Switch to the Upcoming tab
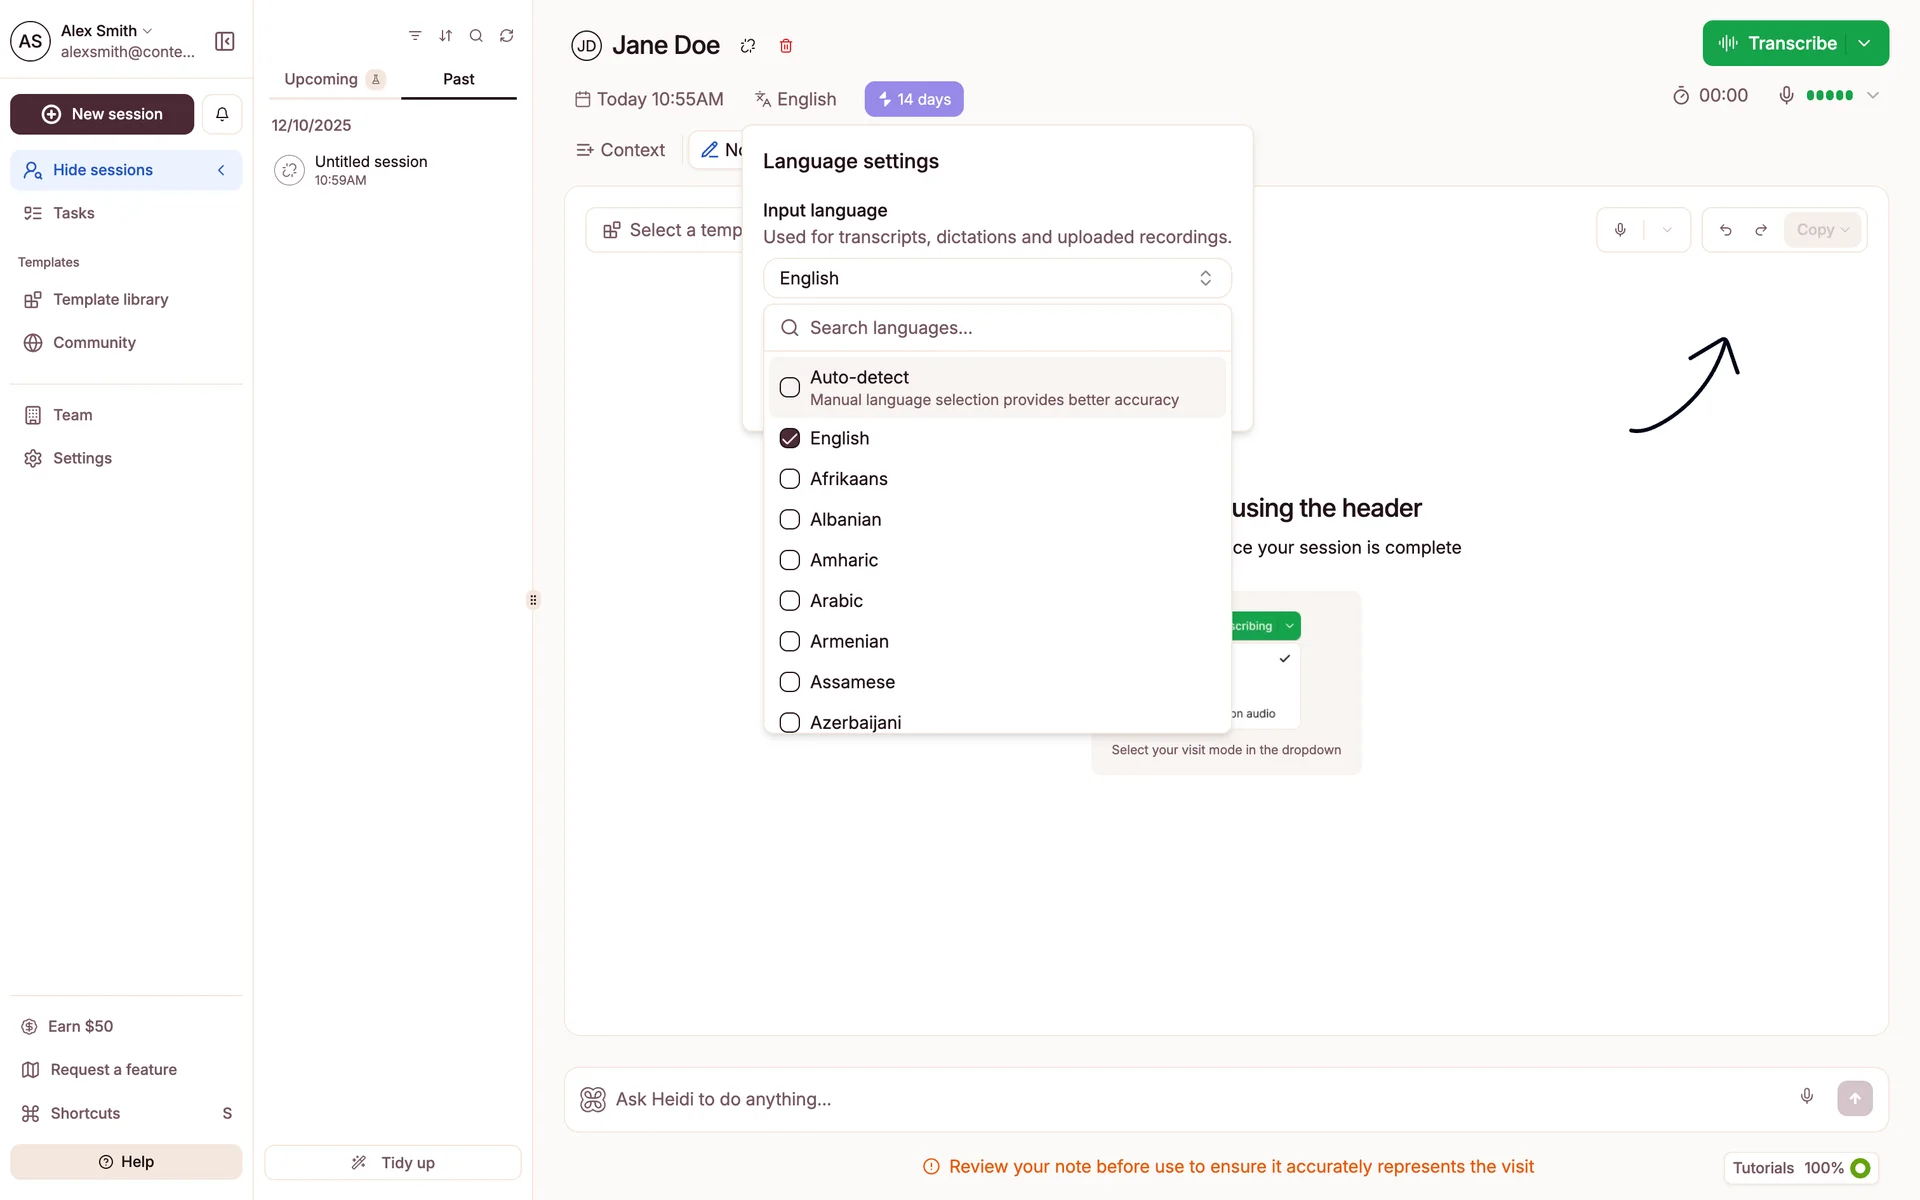Image resolution: width=1920 pixels, height=1200 pixels. click(x=321, y=79)
